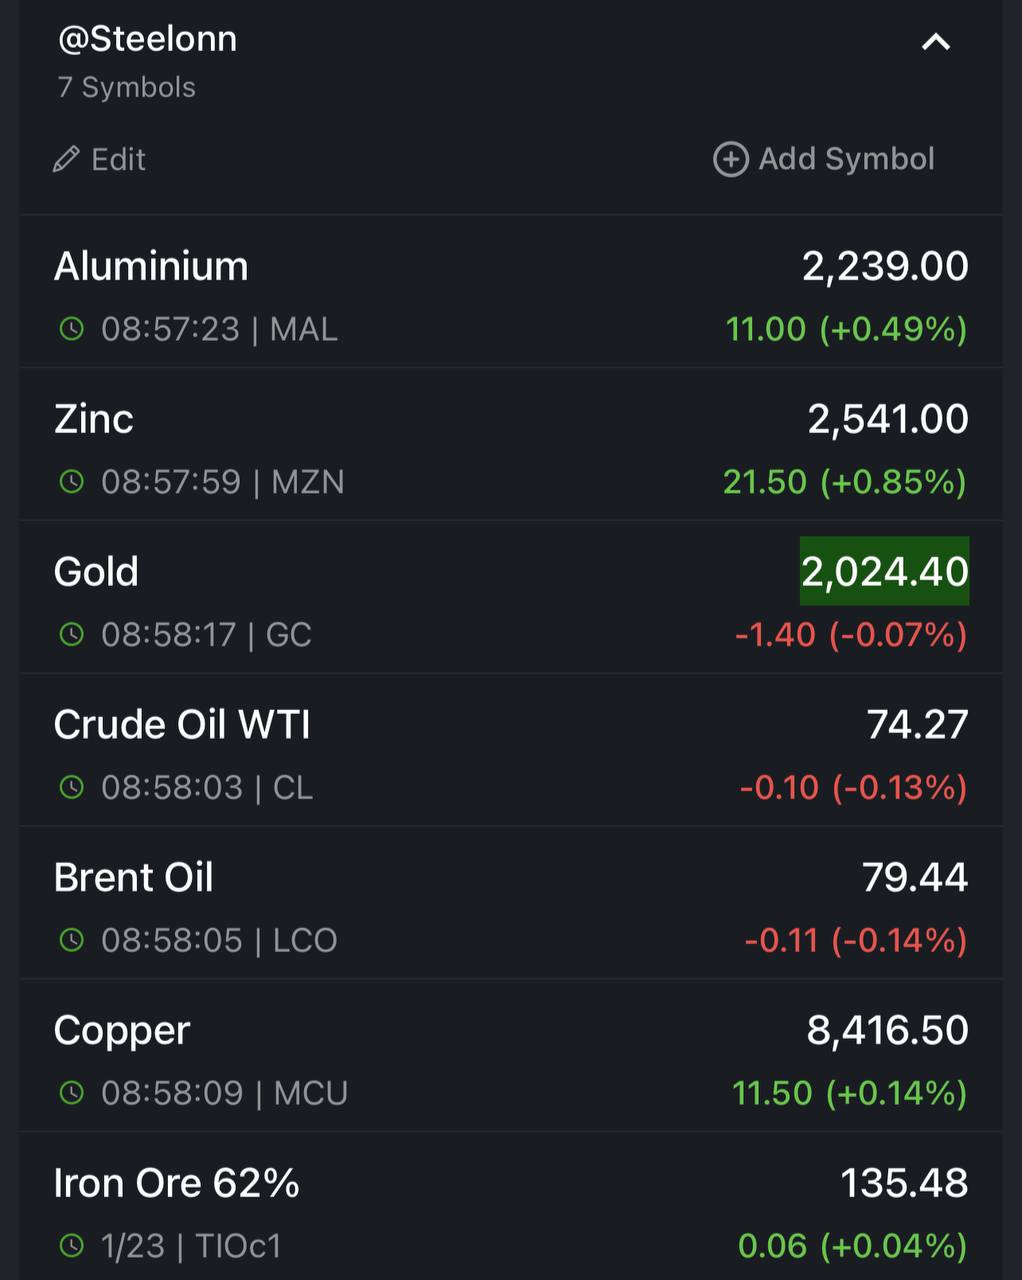
Task: Click the clock icon in Iron Ore row
Action: pos(71,1246)
